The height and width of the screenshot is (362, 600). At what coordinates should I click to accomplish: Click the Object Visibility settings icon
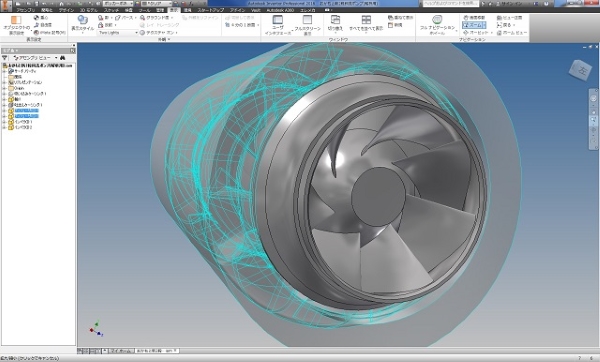pyautogui.click(x=16, y=24)
